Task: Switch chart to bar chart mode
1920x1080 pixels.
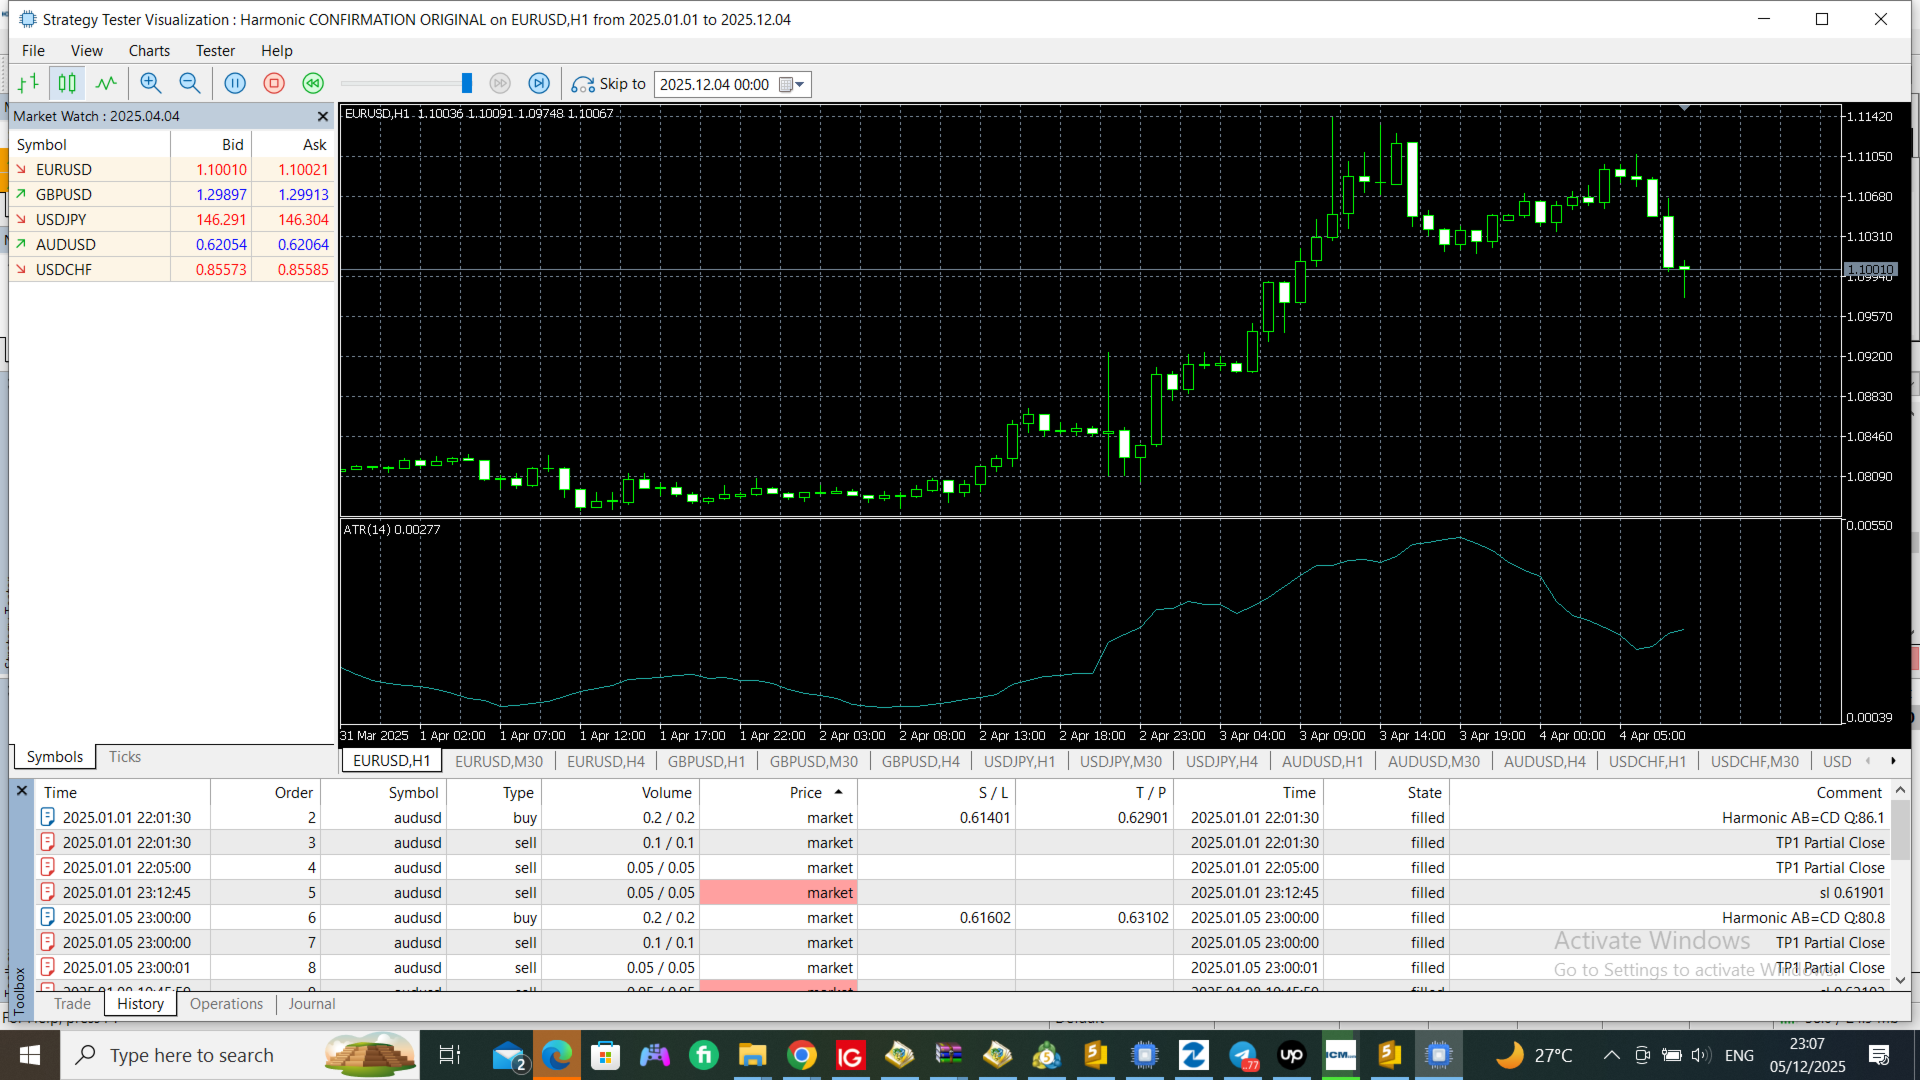Action: tap(28, 84)
